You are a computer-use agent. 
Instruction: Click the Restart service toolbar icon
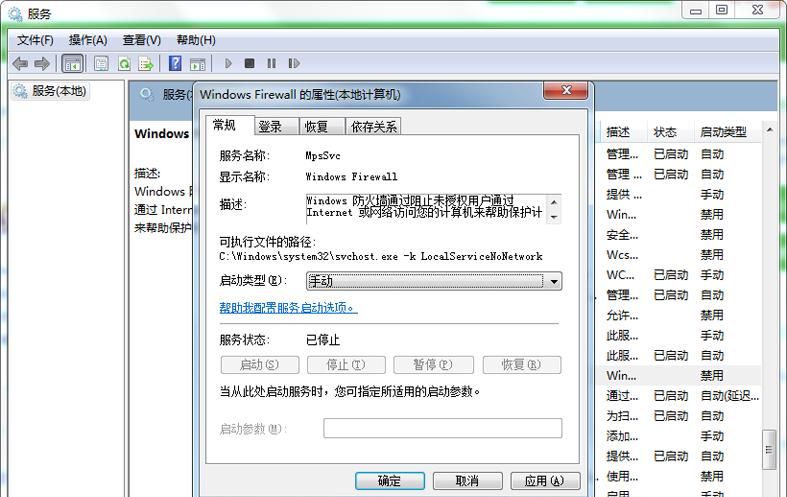[x=294, y=63]
